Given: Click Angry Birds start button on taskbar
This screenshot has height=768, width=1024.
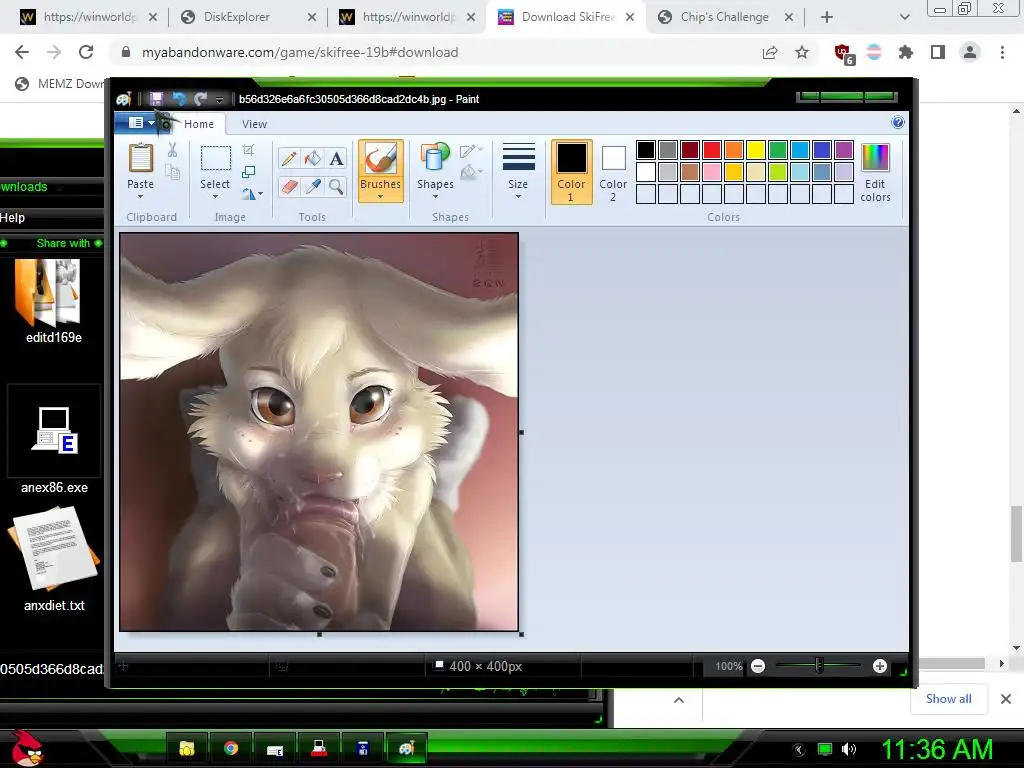Looking at the screenshot, I should [27, 748].
